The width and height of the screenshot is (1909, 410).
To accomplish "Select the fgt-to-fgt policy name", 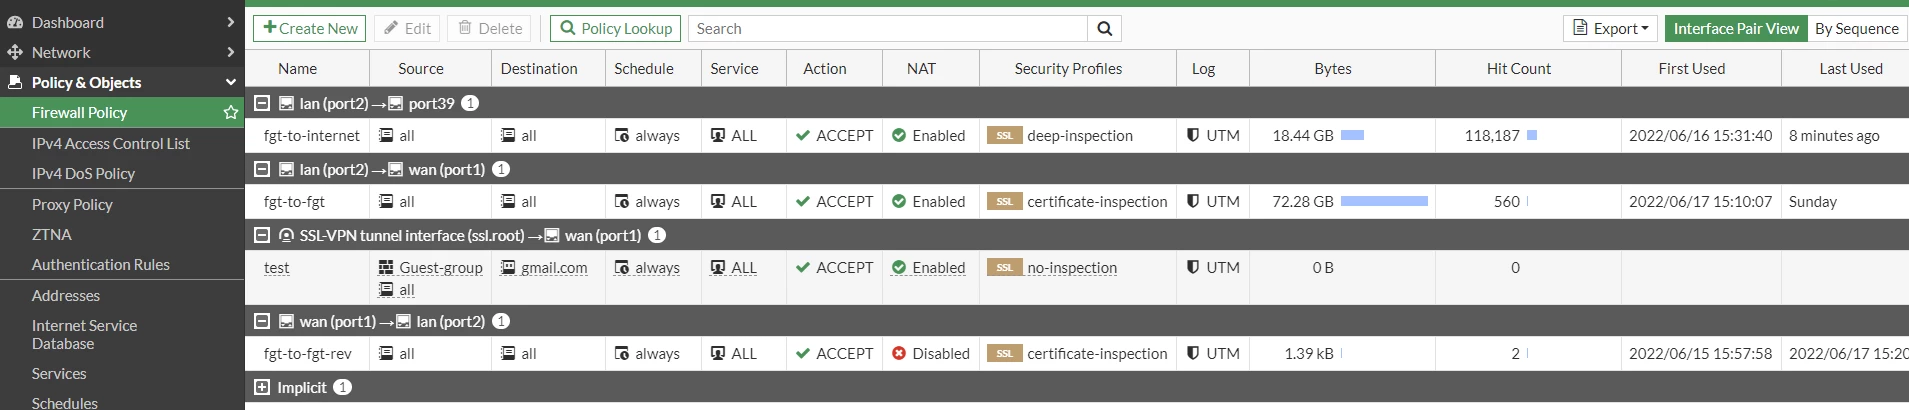I will pyautogui.click(x=294, y=201).
